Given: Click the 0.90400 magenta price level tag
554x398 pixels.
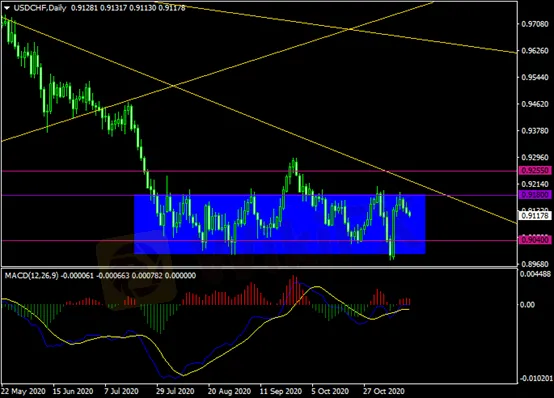Looking at the screenshot, I should [535, 240].
